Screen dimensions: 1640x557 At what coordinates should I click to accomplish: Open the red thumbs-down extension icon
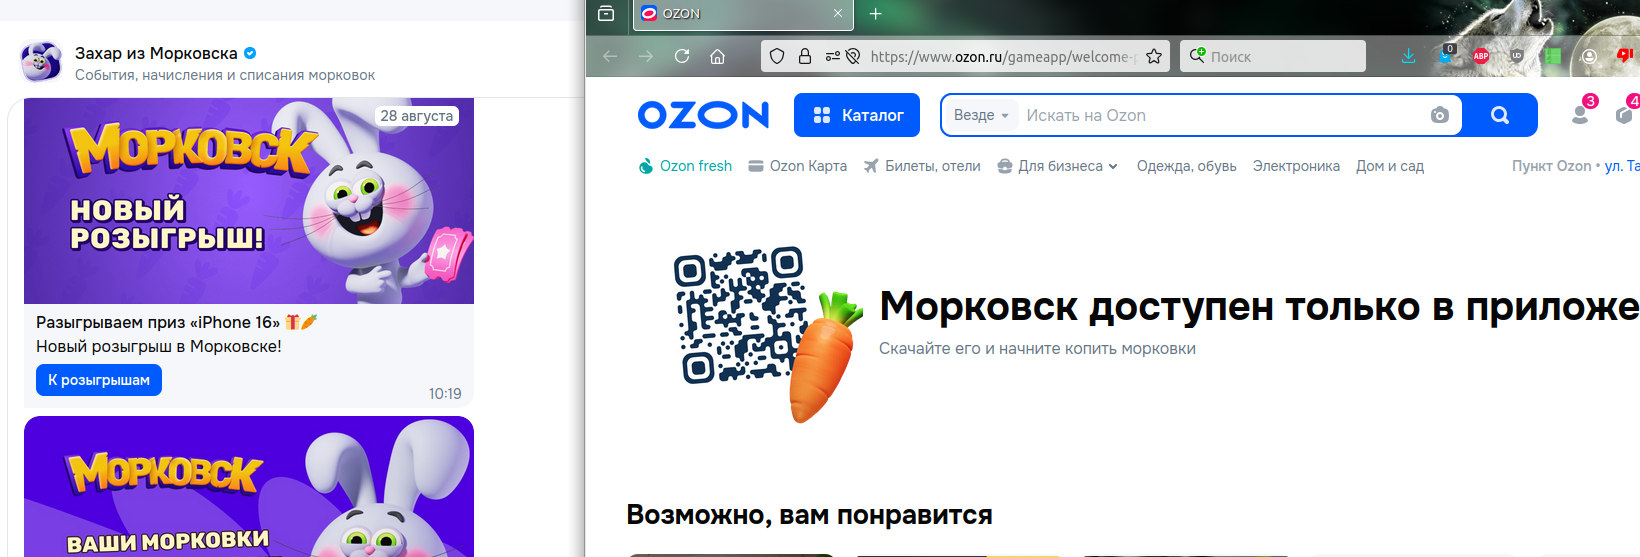coord(1626,56)
